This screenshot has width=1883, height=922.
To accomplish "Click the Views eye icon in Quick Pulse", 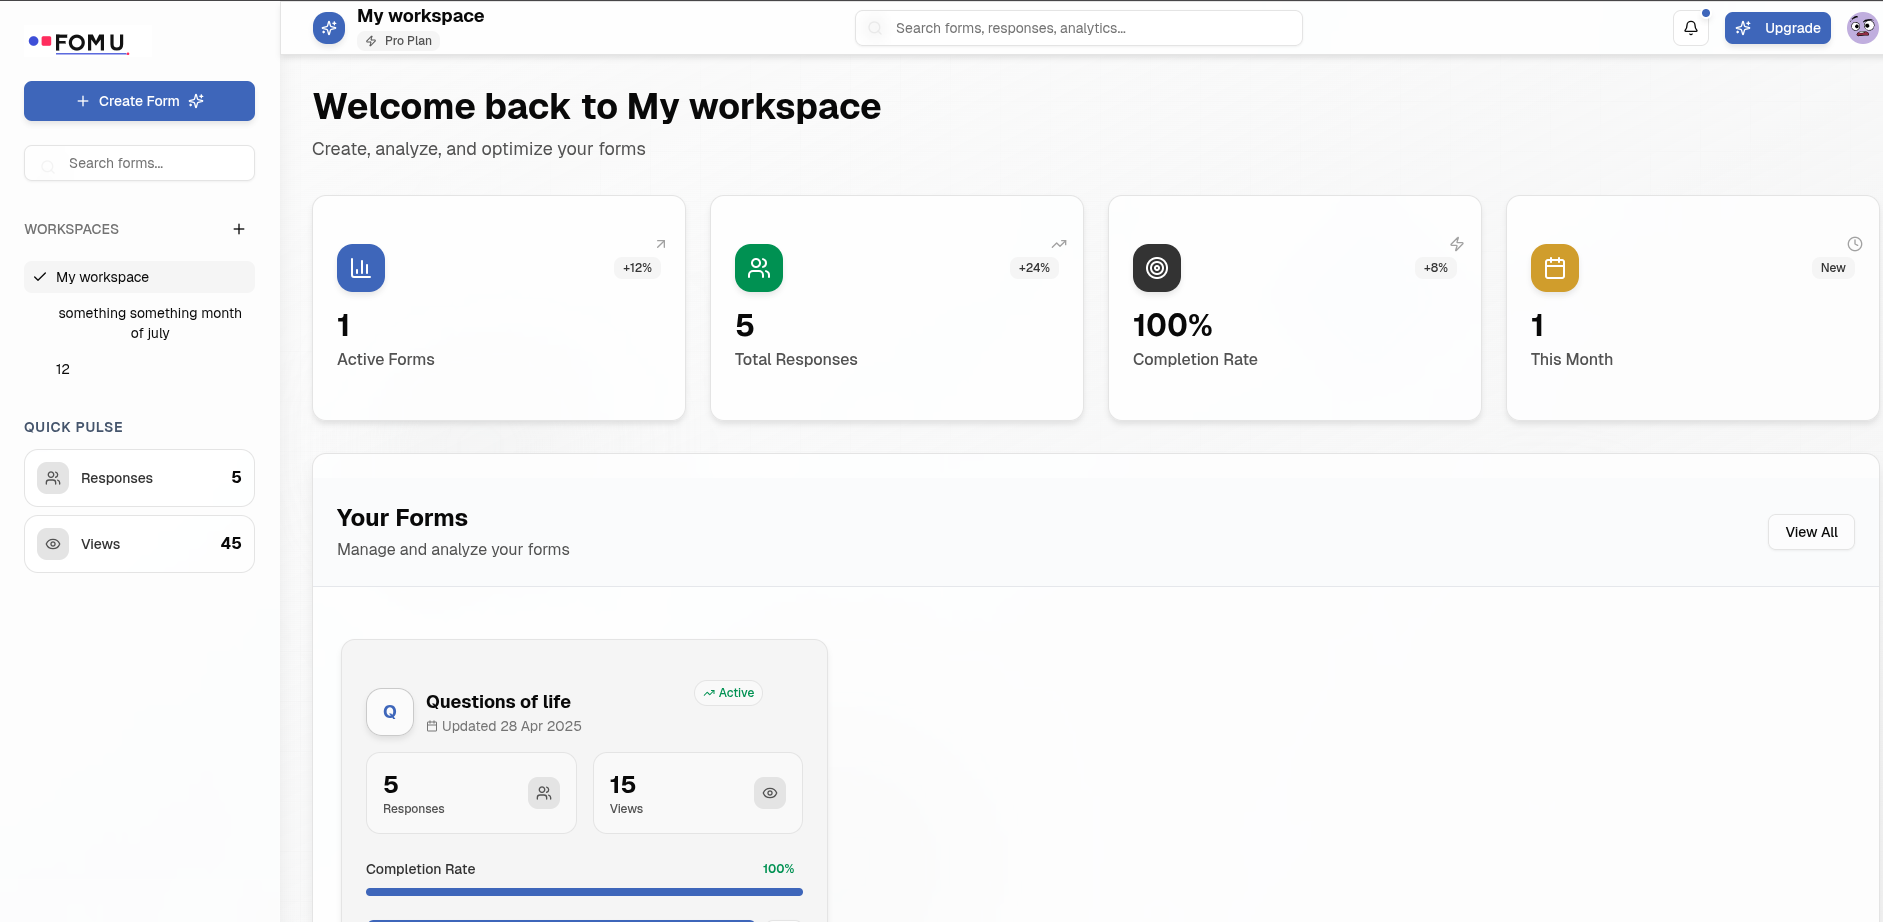I will [53, 544].
